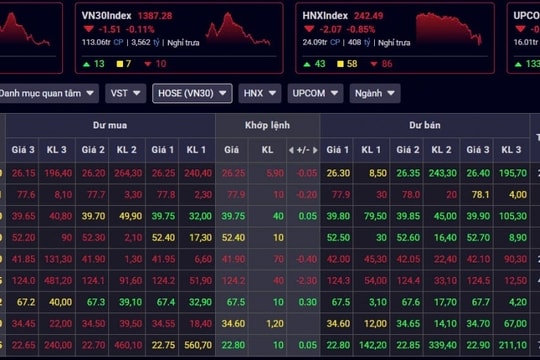Viewport: 540px width, 360px height.
Task: Click matched price 77.9
Action: (x=236, y=195)
